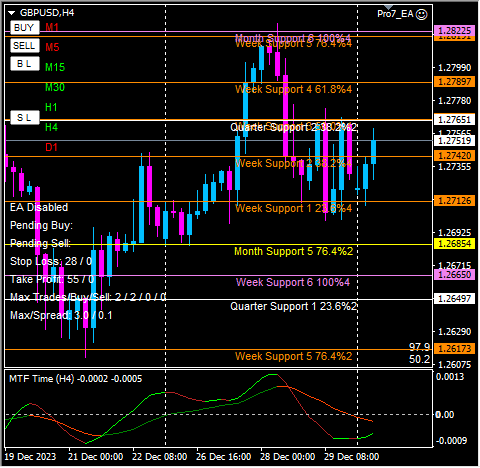The width and height of the screenshot is (480, 468).
Task: Click the 1.26290 price scale value
Action: [455, 332]
